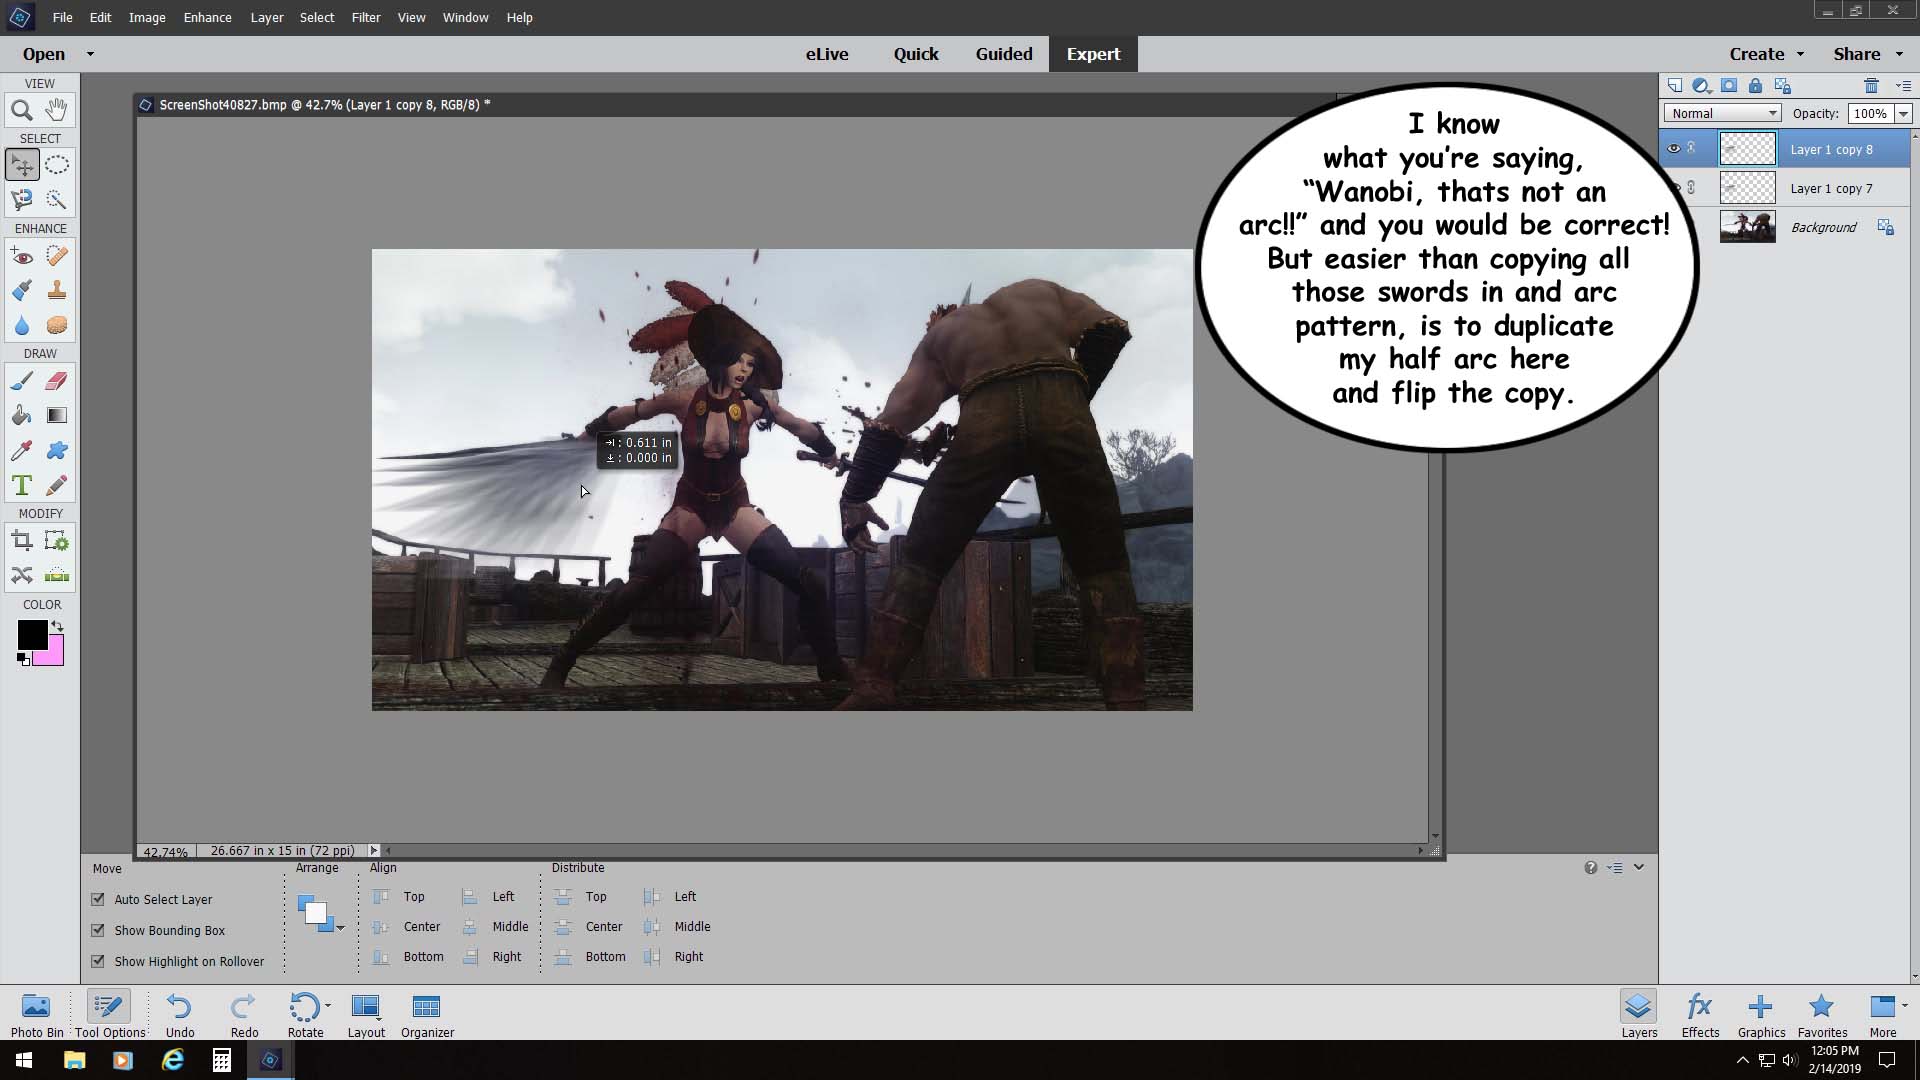
Task: Open the Organizer
Action: [x=427, y=1014]
